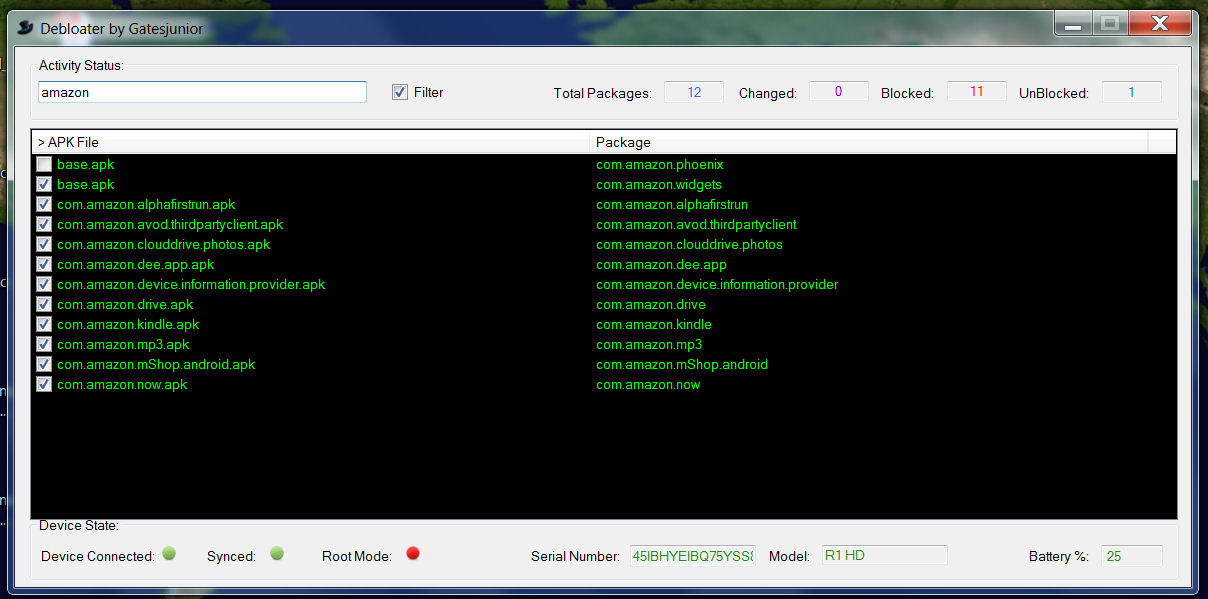The width and height of the screenshot is (1208, 599).
Task: Select the com.amazon.widgets package entry
Action: pos(659,185)
